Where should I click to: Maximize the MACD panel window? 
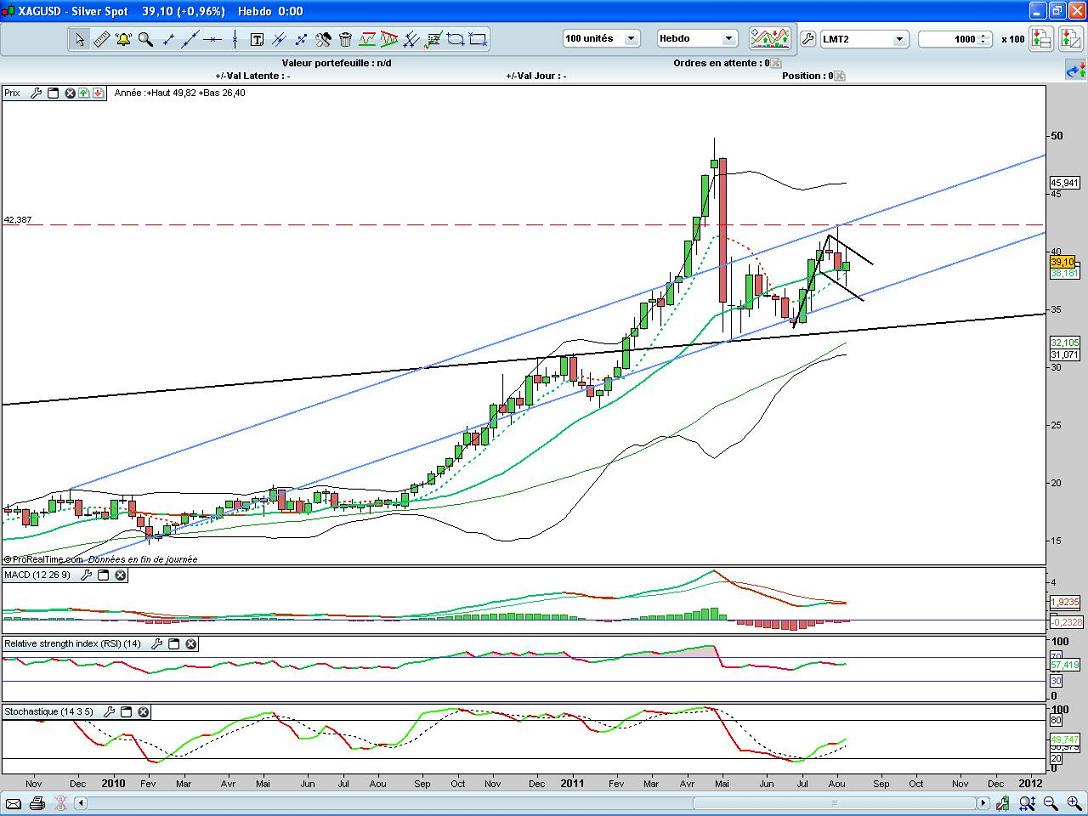(104, 575)
